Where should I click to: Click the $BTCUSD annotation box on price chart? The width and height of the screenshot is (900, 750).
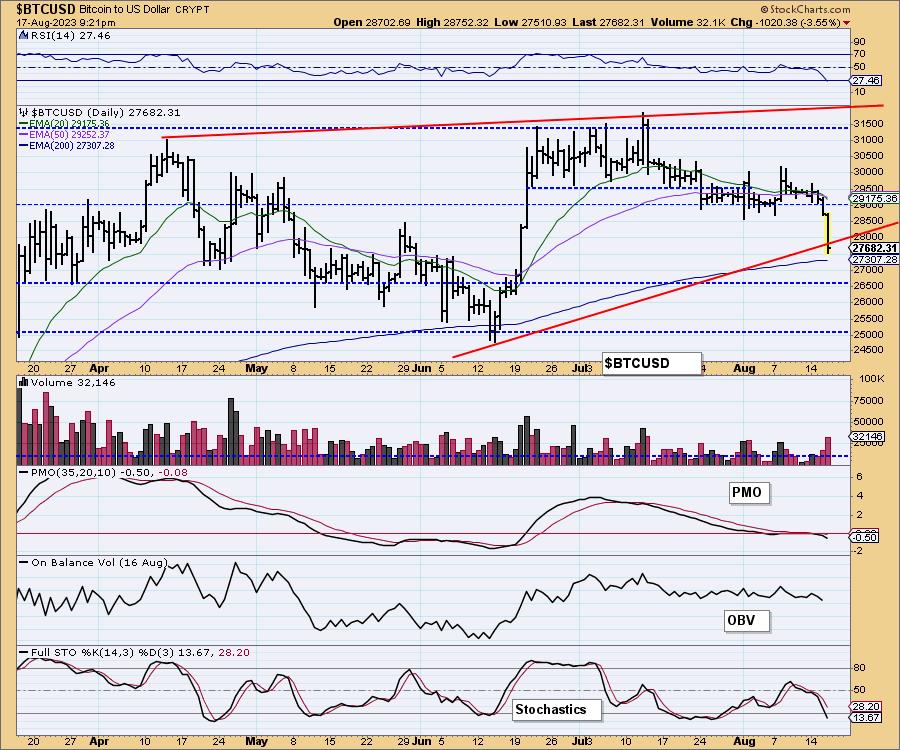coord(652,363)
